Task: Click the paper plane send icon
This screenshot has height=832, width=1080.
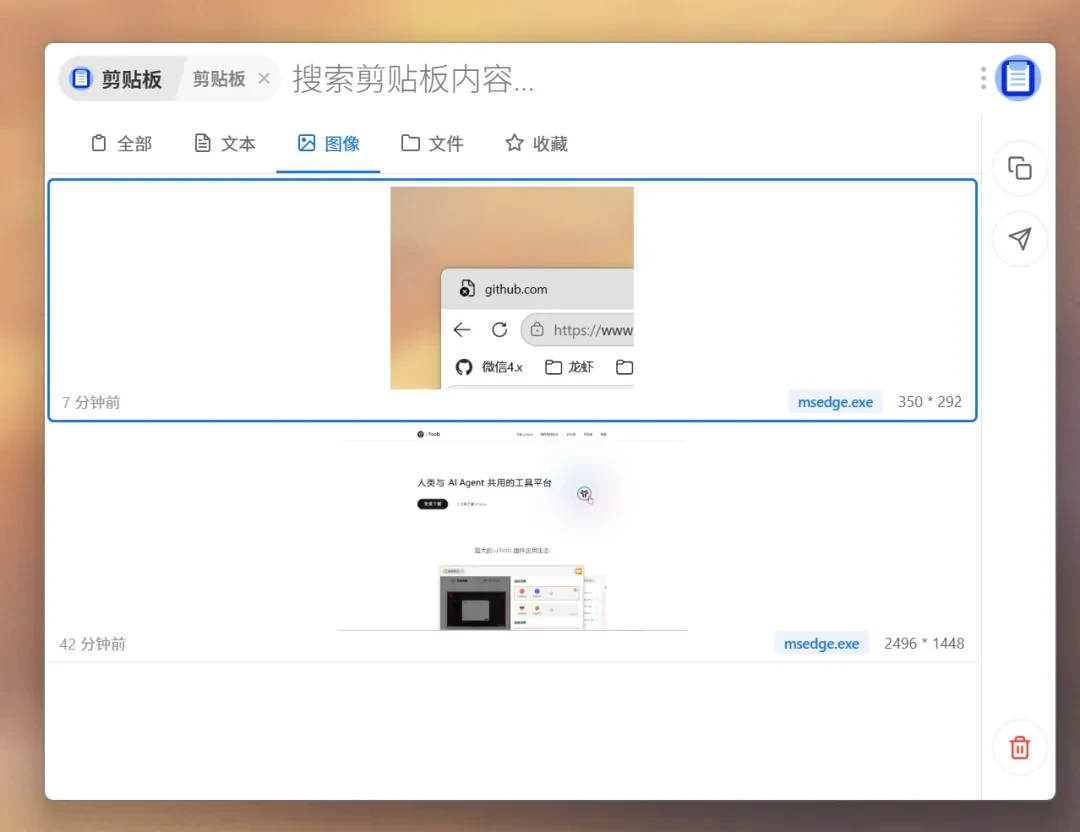Action: 1019,238
